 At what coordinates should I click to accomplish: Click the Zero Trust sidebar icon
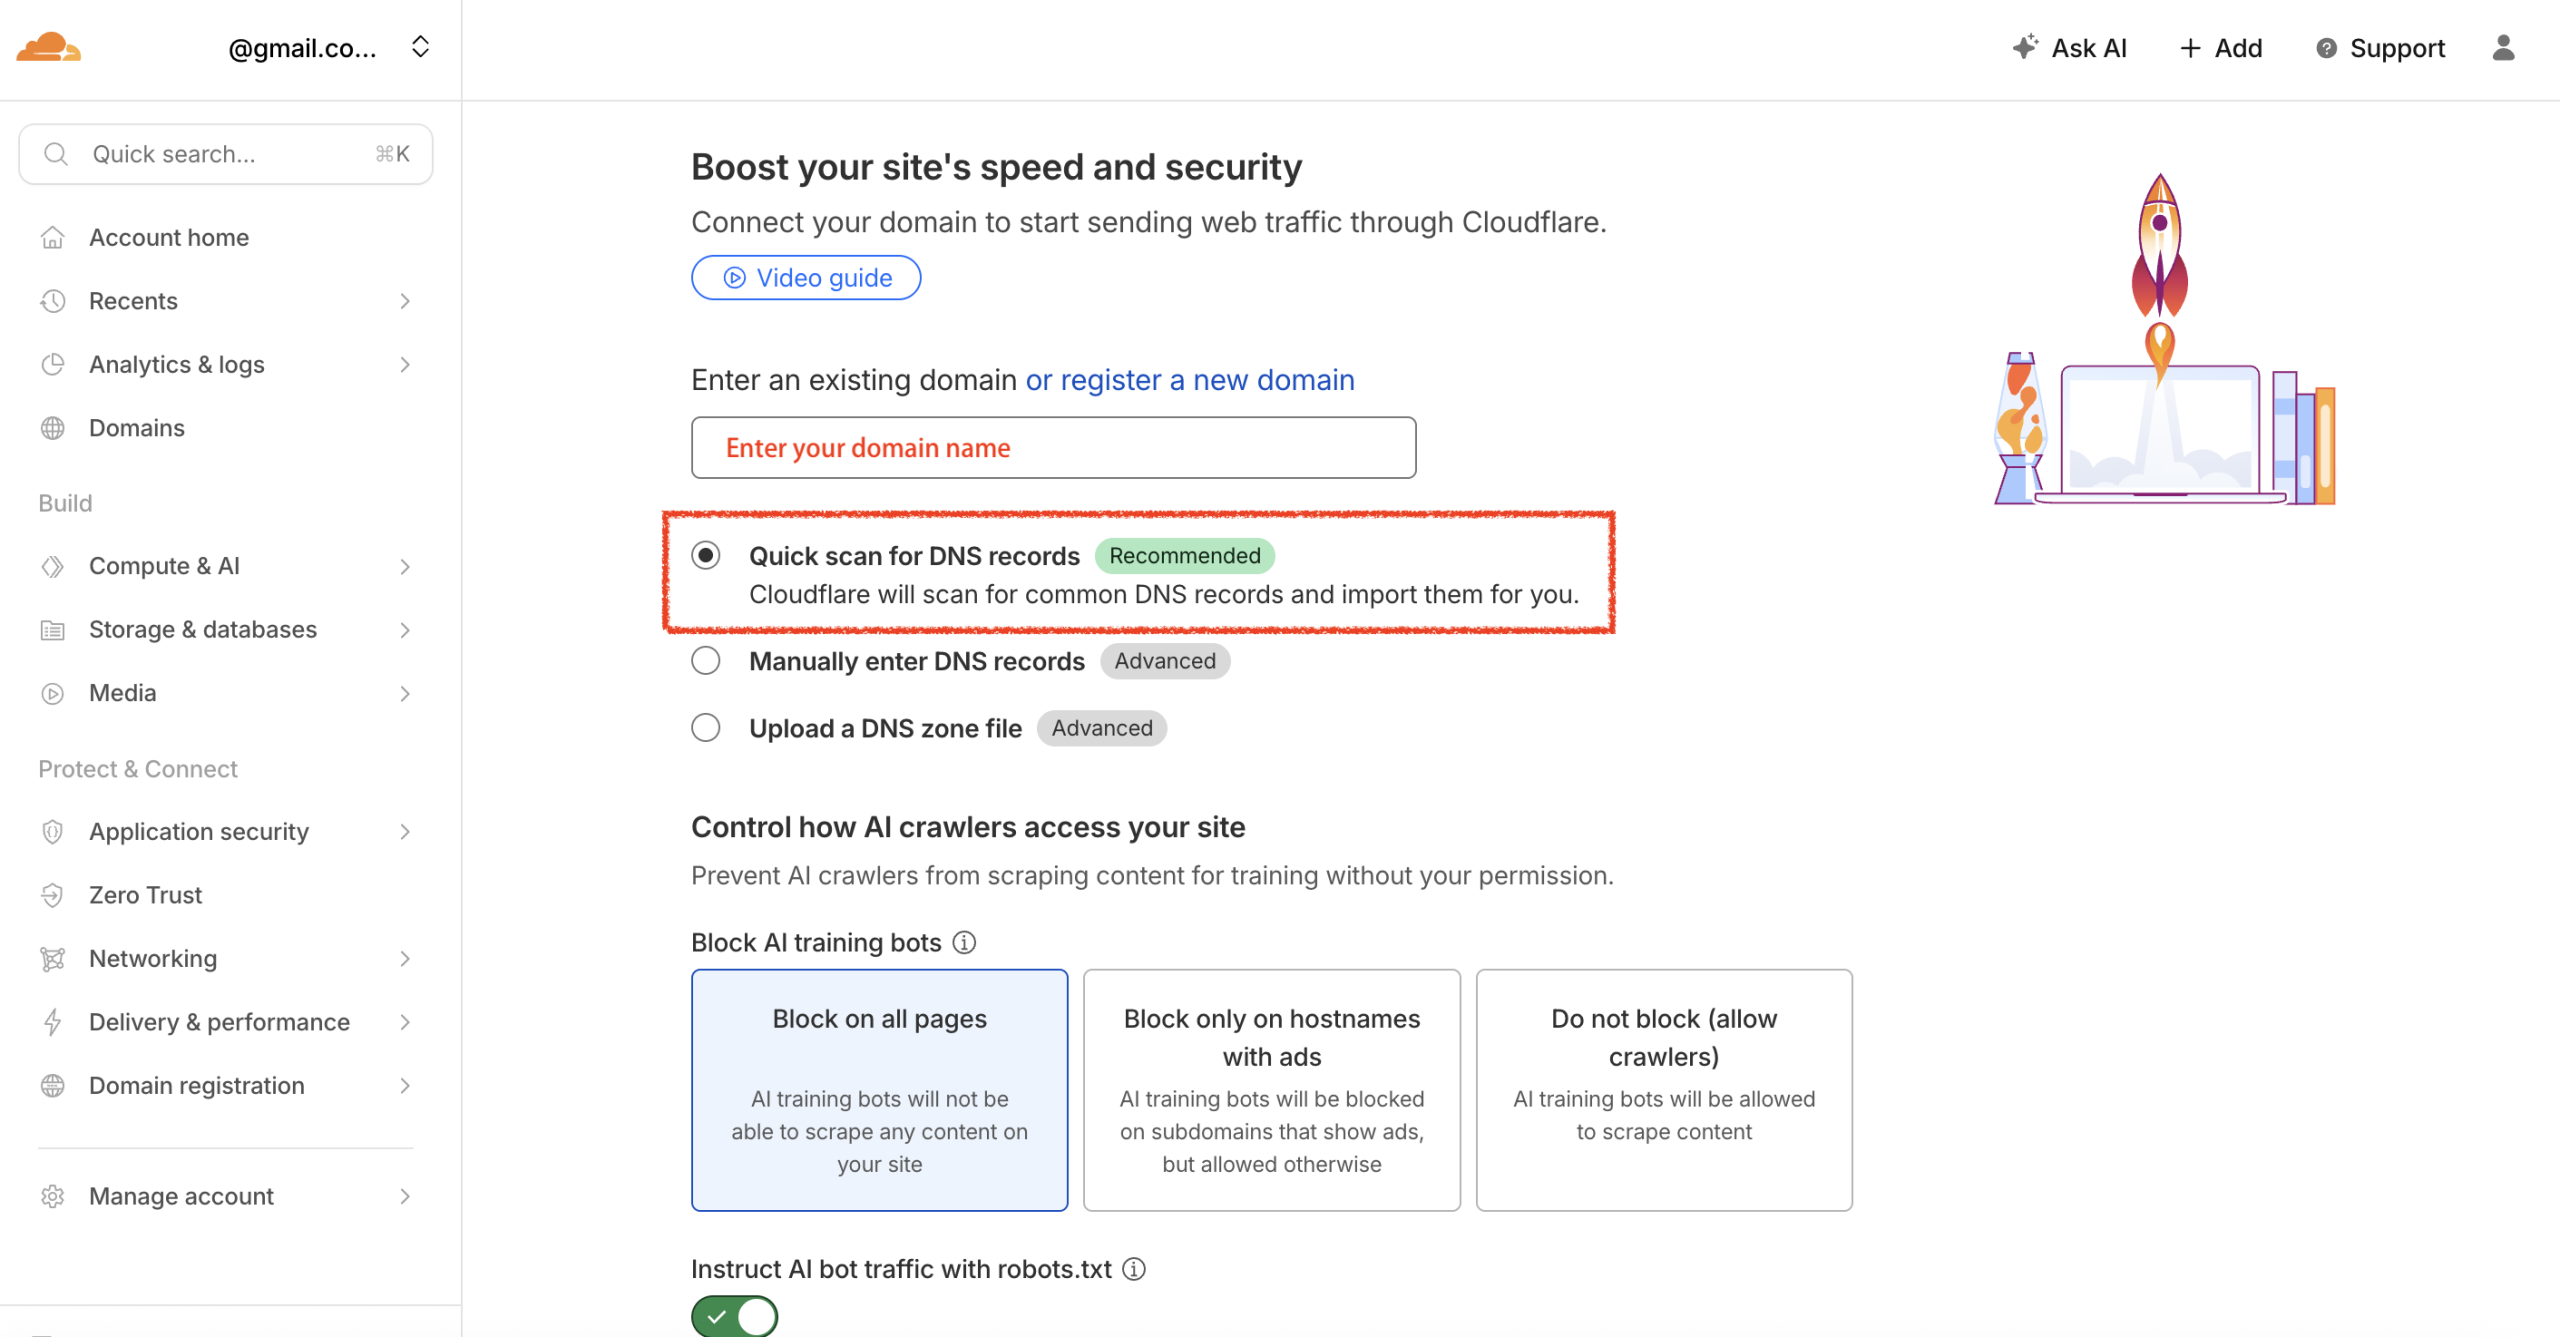click(x=53, y=895)
